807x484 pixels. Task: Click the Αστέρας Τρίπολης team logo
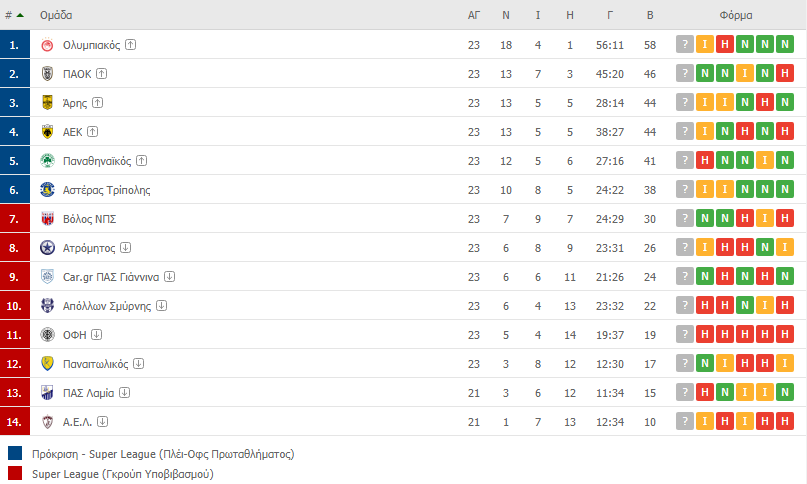tap(47, 190)
